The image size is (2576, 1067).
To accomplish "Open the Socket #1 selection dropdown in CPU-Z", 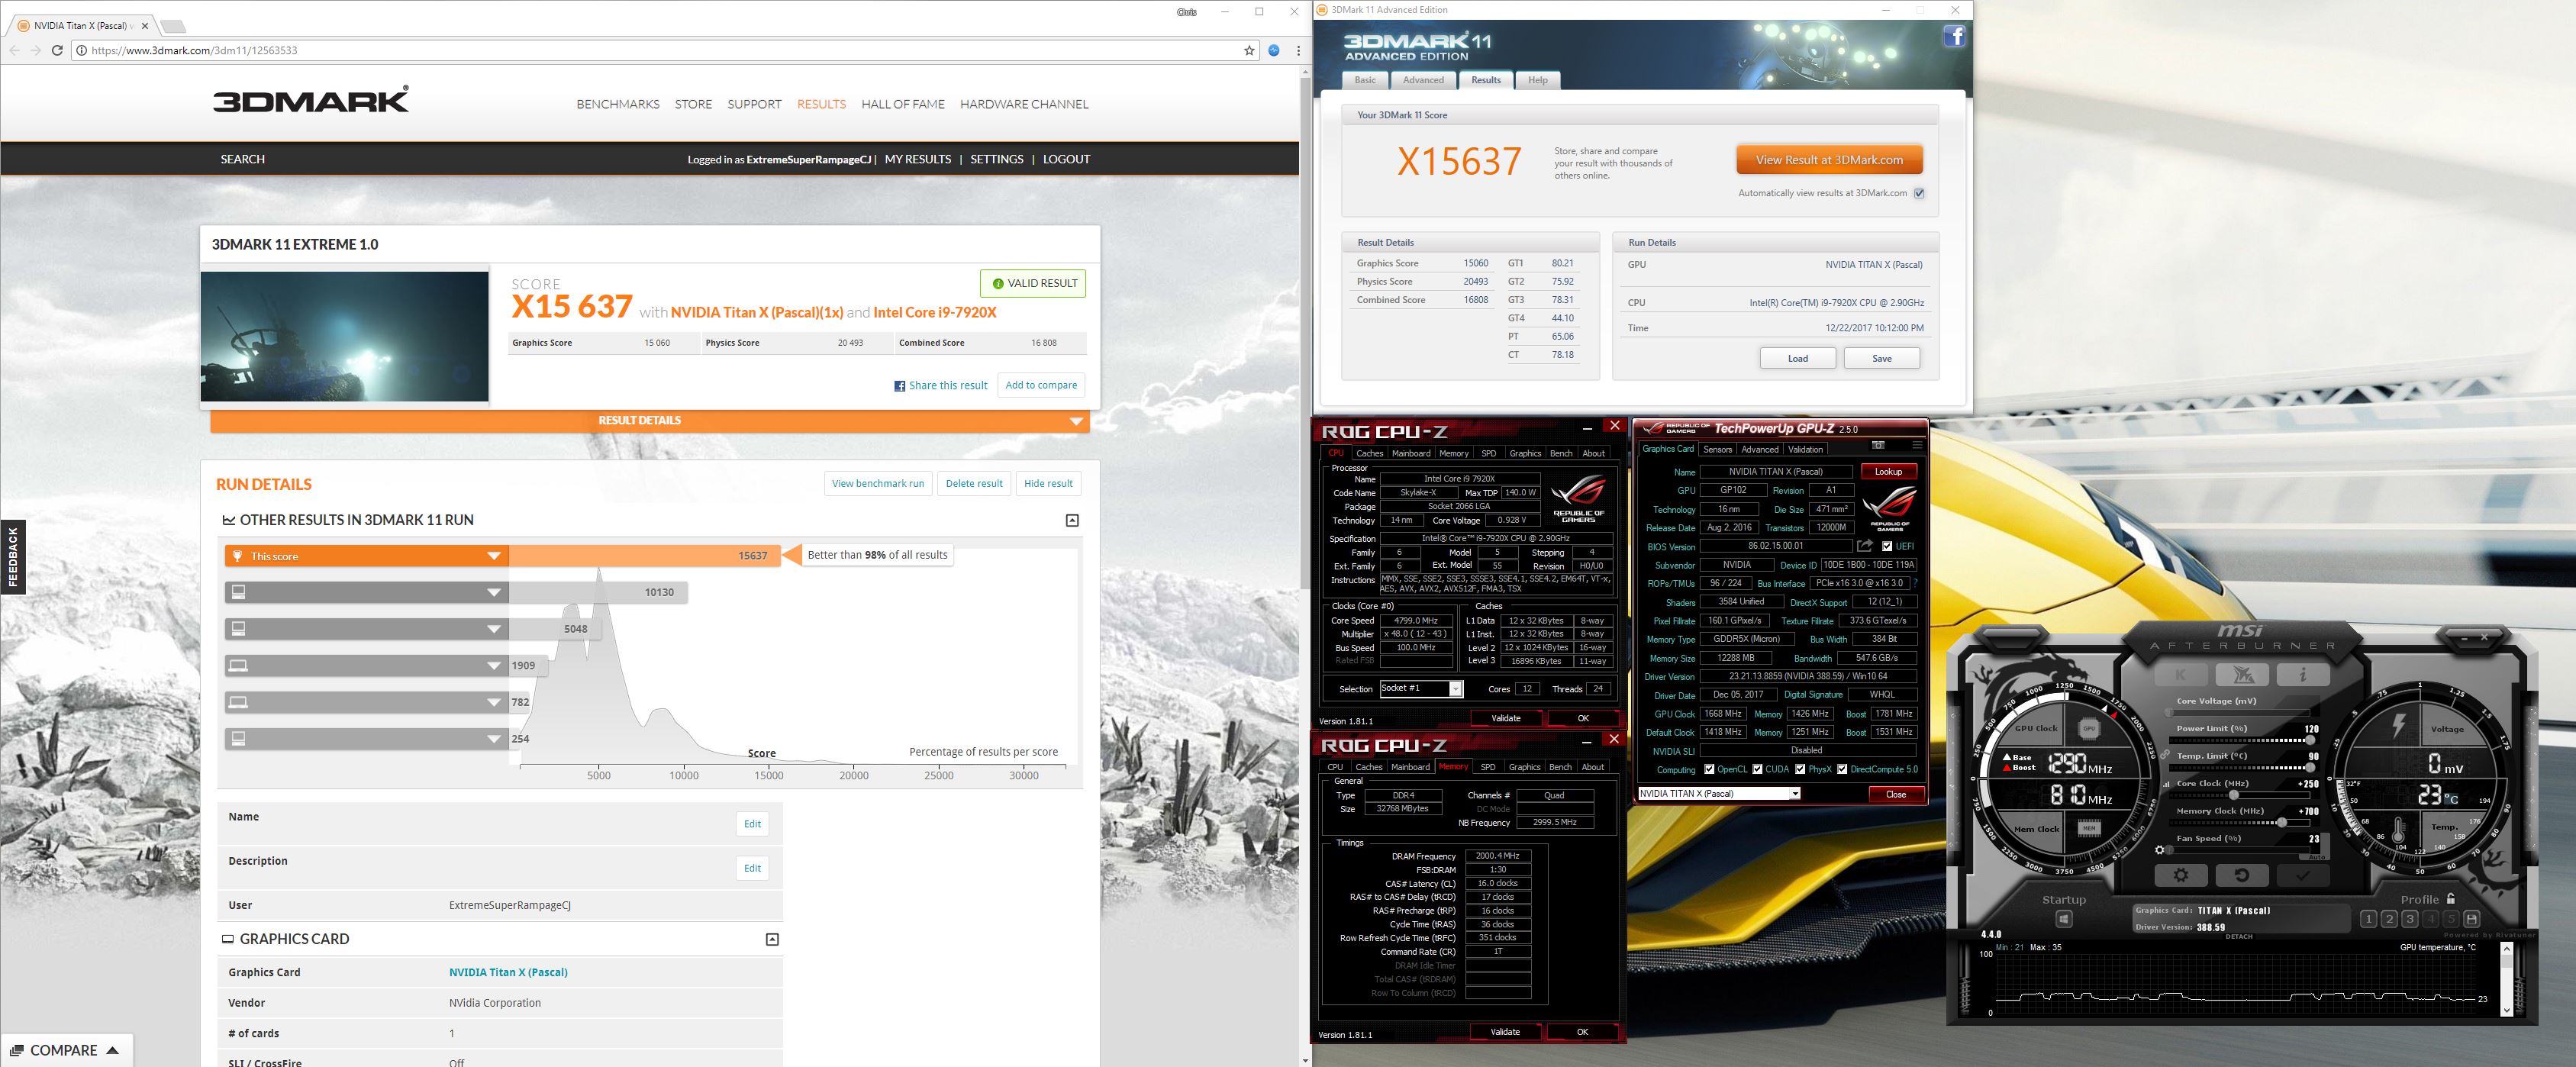I will (x=1456, y=689).
